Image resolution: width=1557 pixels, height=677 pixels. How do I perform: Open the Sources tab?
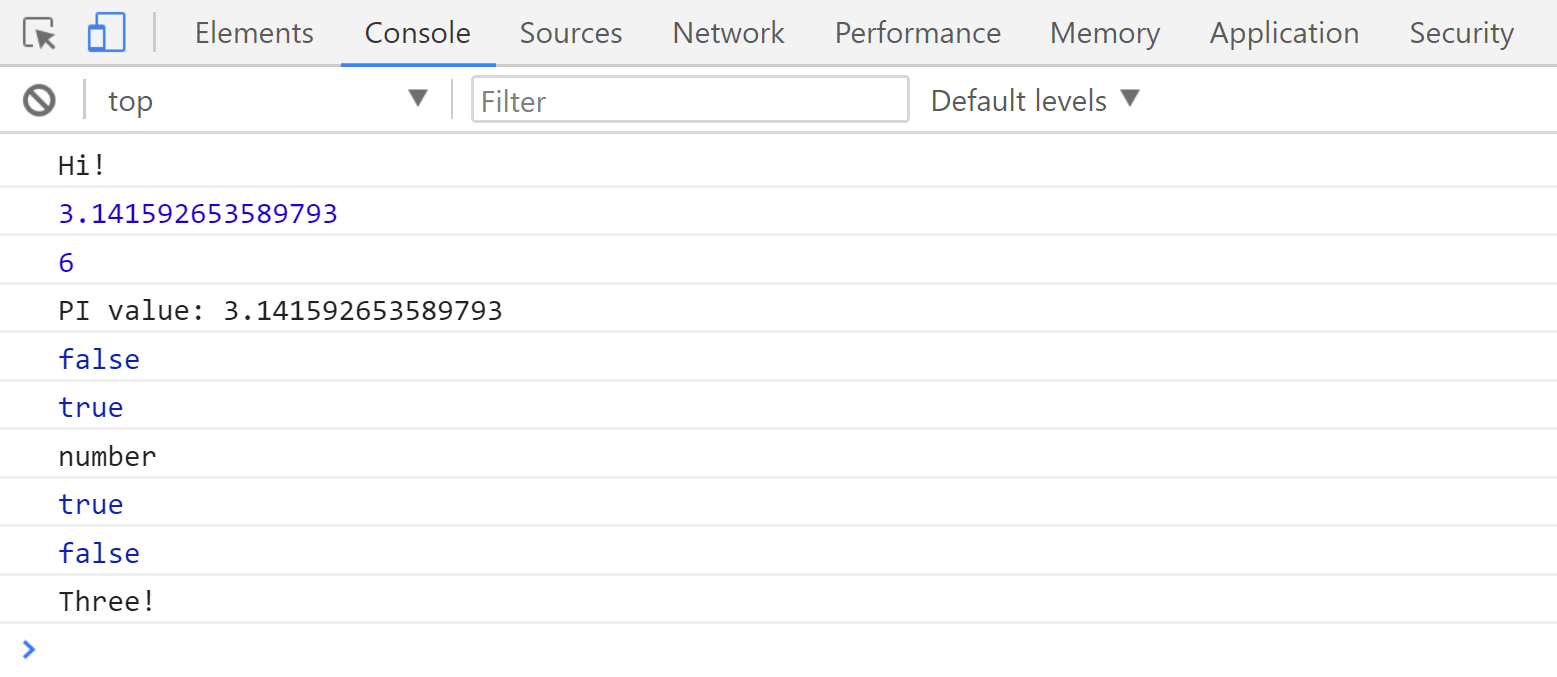pos(571,34)
